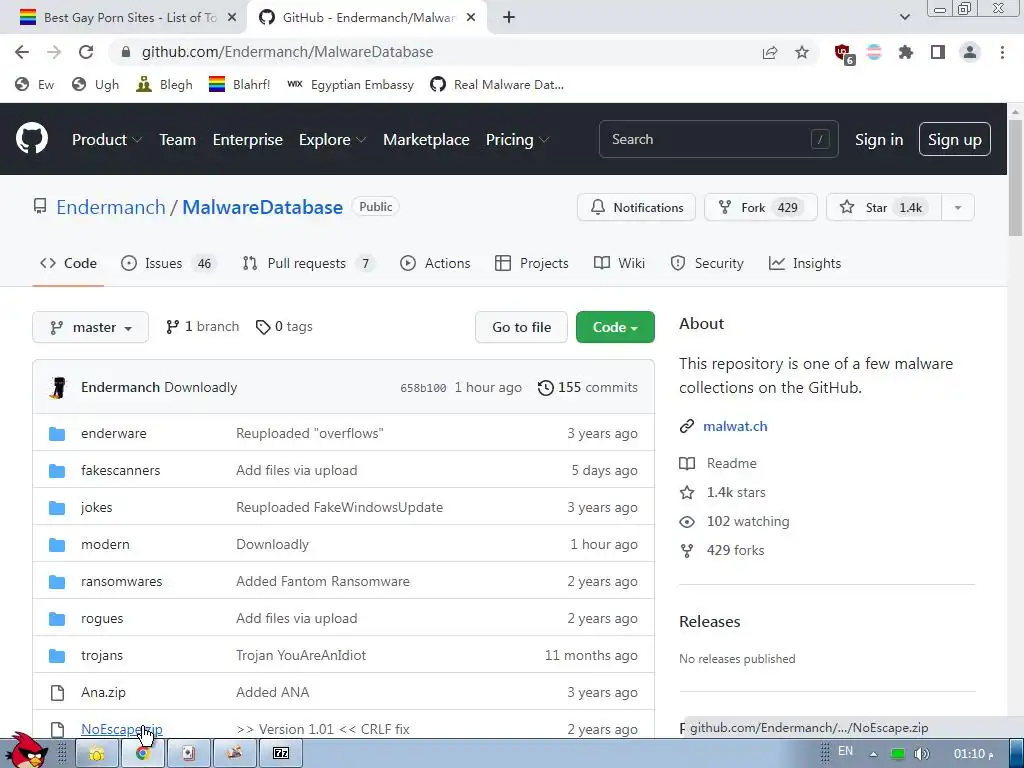Click Enterprise in the GitHub header
The image size is (1024, 768).
click(x=248, y=140)
